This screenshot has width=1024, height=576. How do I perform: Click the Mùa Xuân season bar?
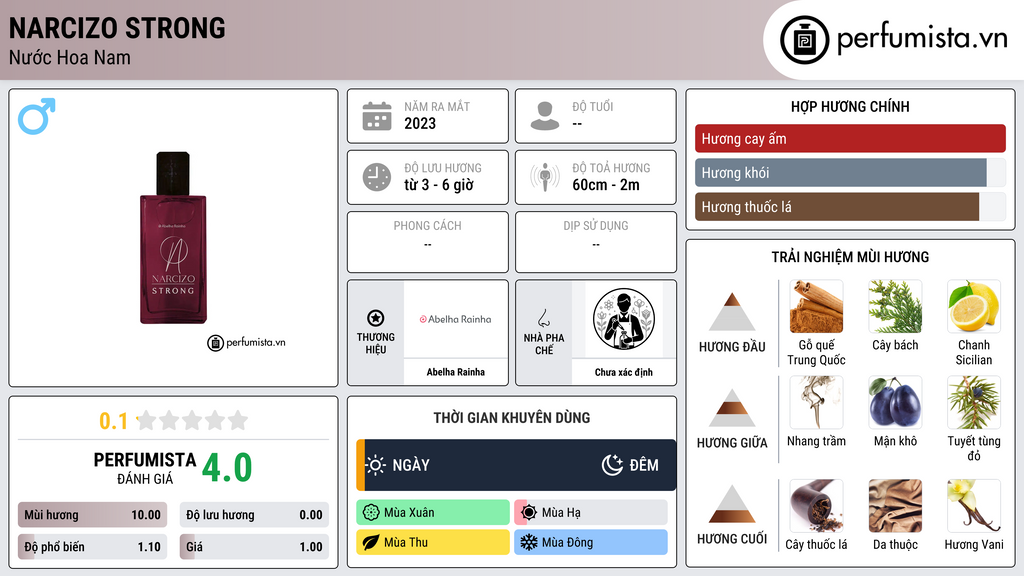pos(433,513)
